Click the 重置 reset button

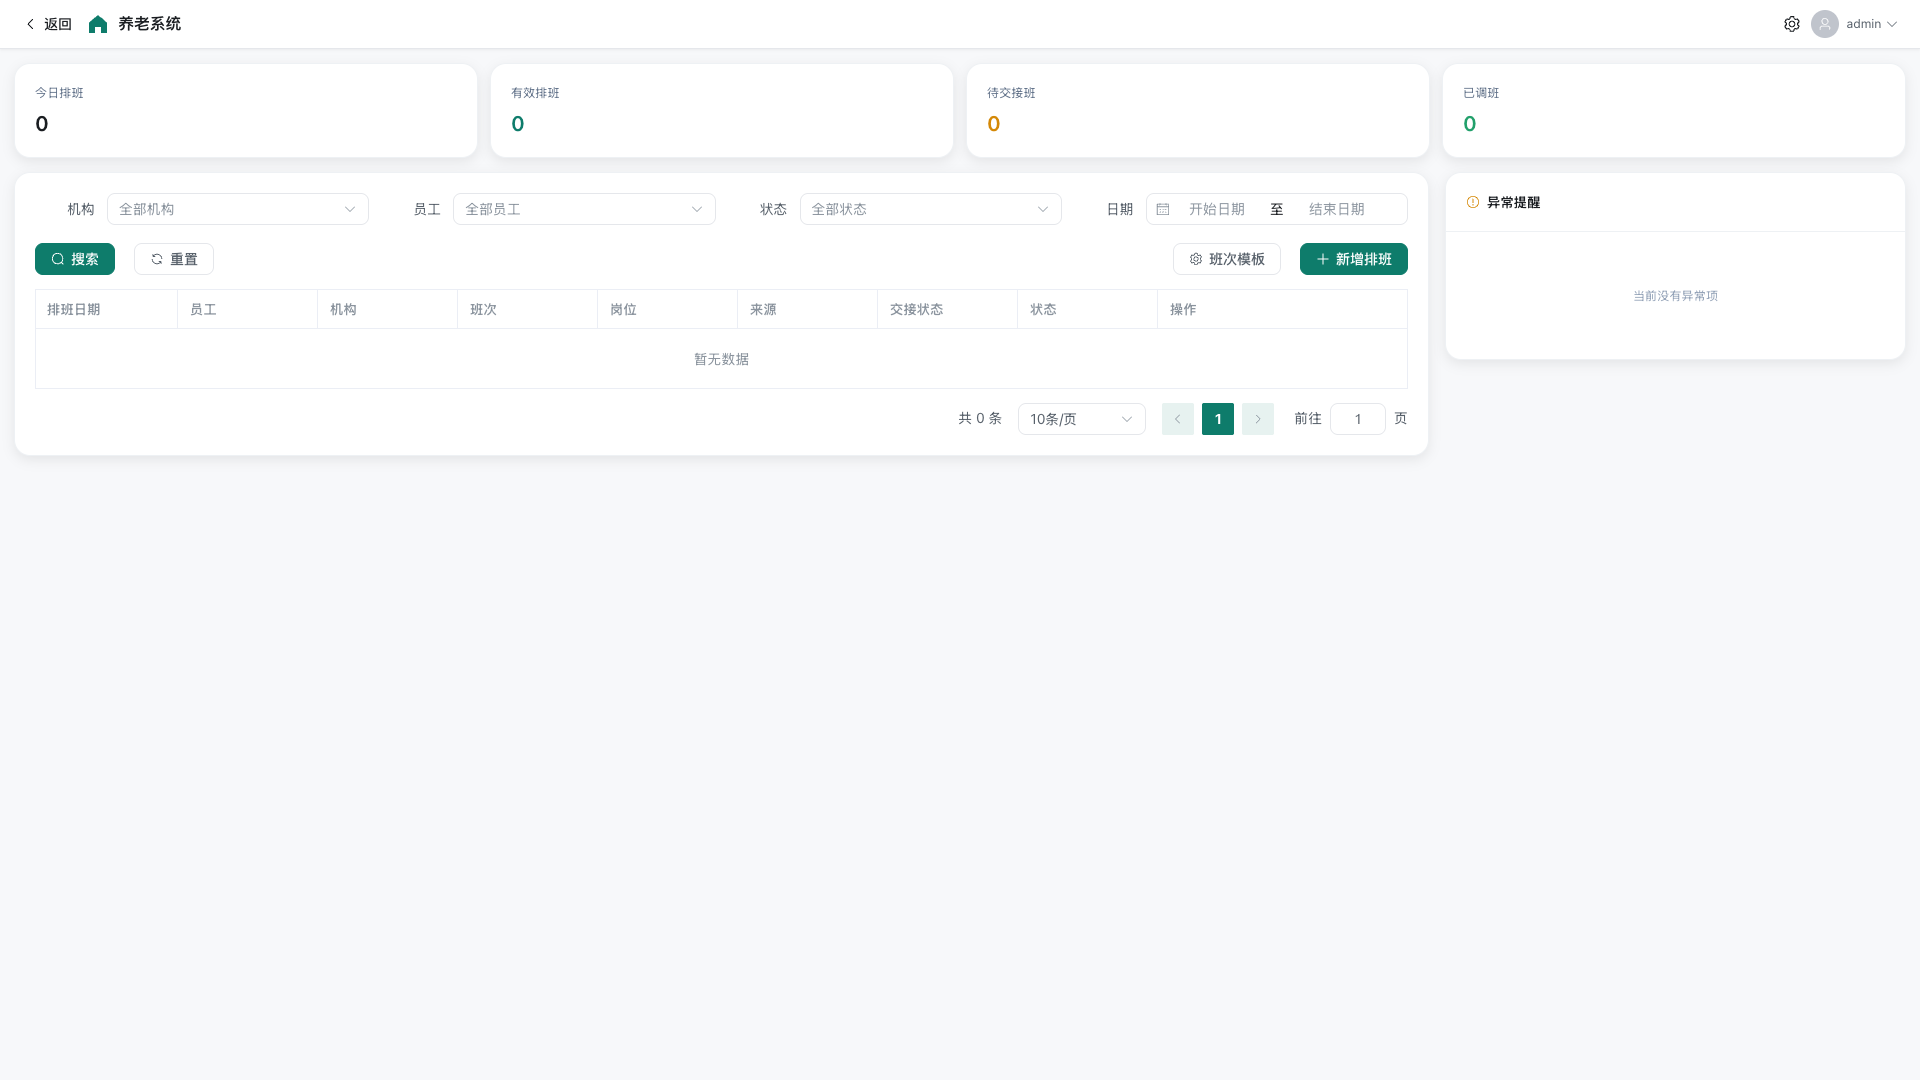[x=173, y=258]
